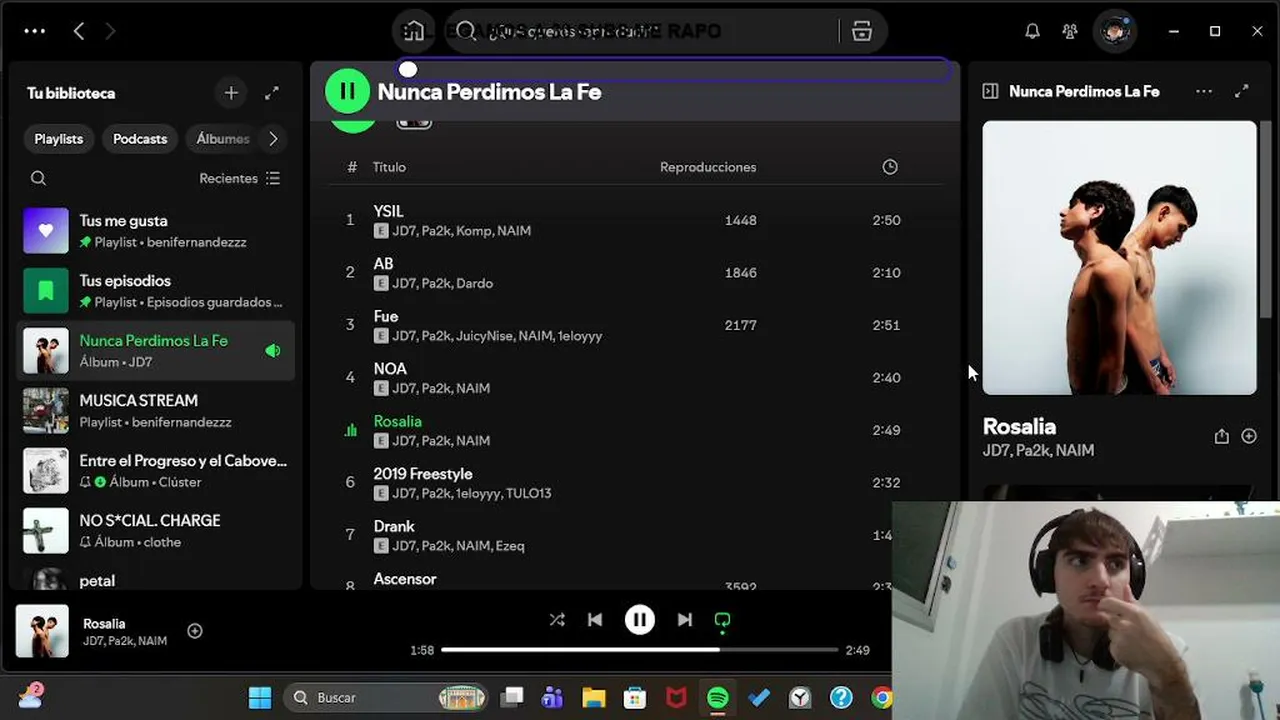Share the song Rosalia
The width and height of the screenshot is (1280, 720).
1221,436
